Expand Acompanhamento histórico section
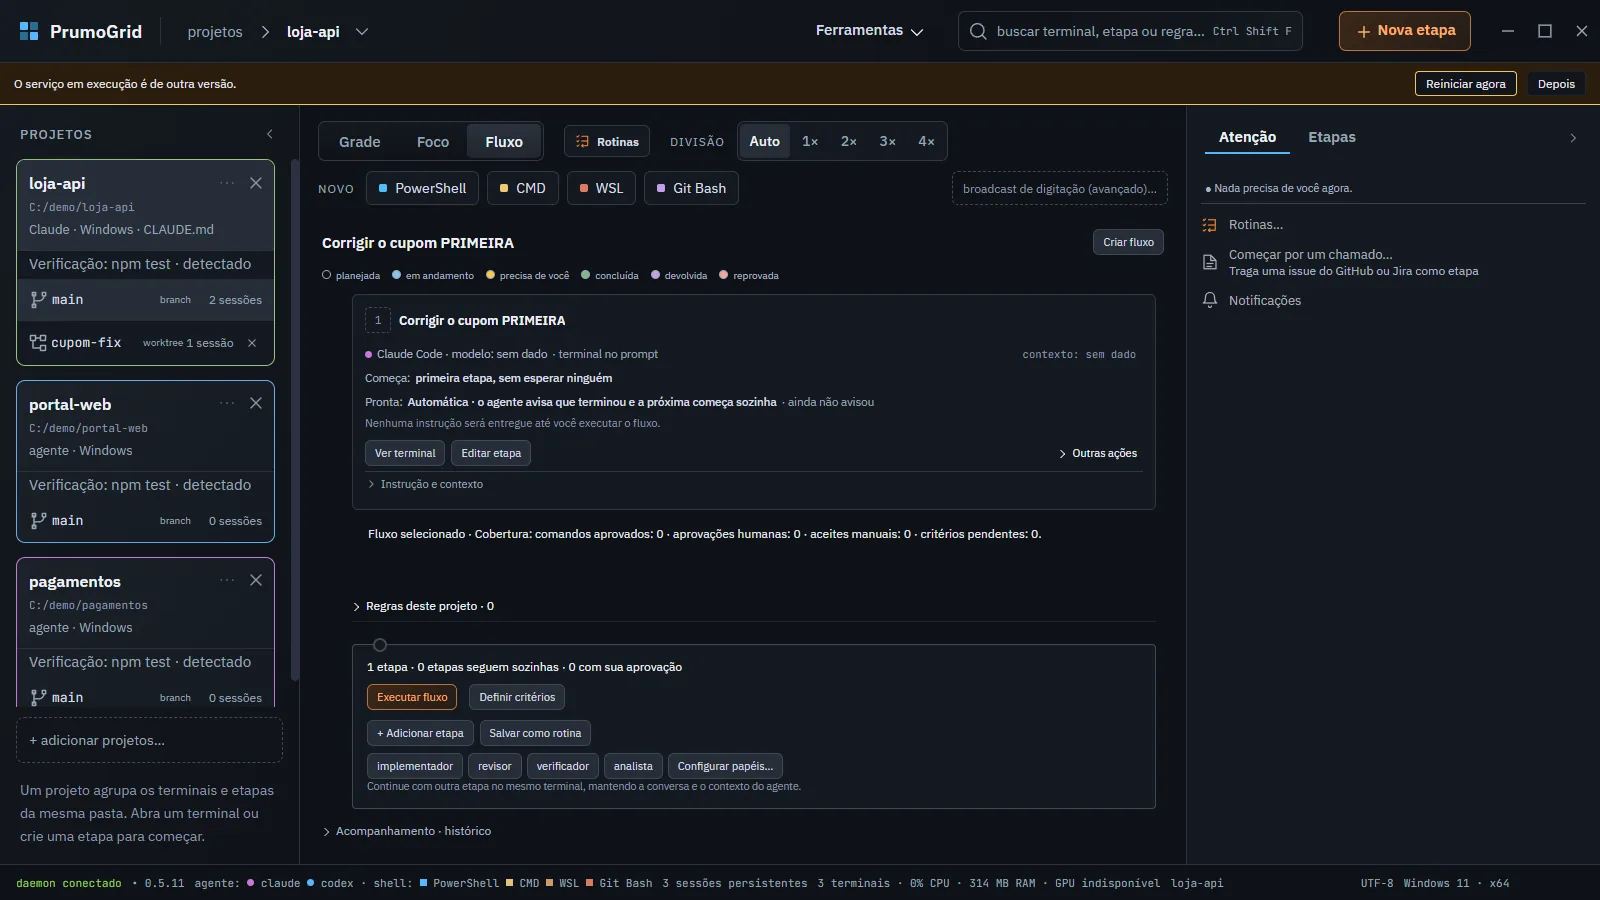 pos(407,831)
